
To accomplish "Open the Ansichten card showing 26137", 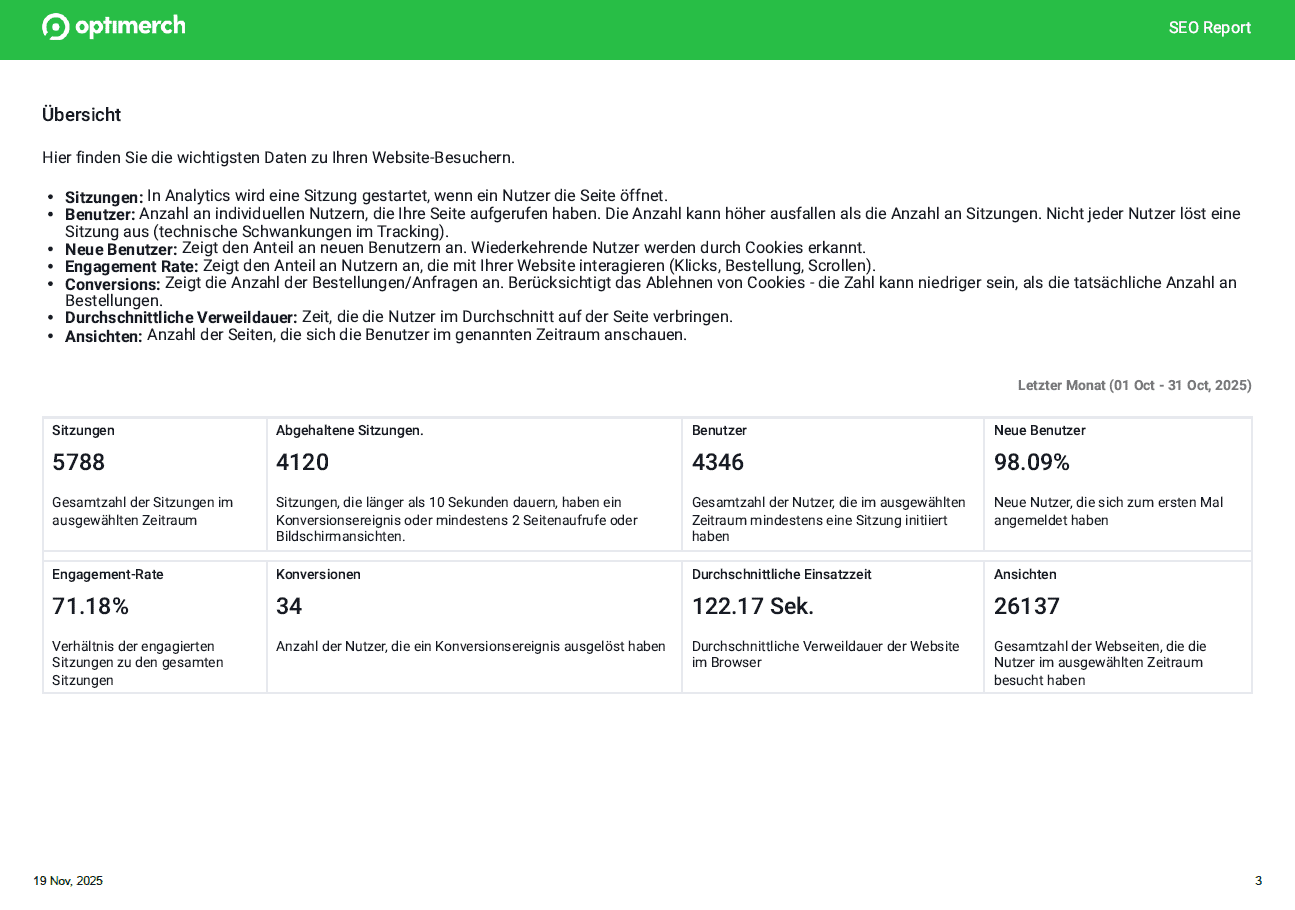I will (x=1117, y=626).
